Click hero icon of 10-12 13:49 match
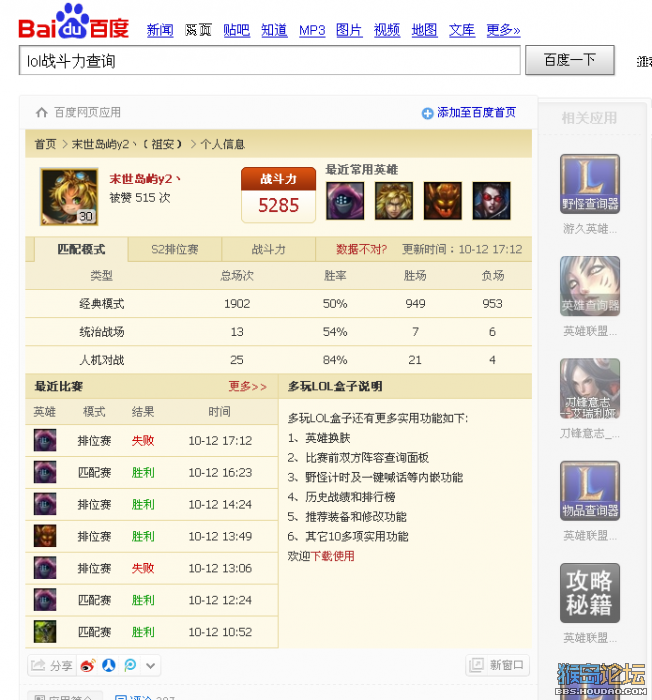 (45, 536)
